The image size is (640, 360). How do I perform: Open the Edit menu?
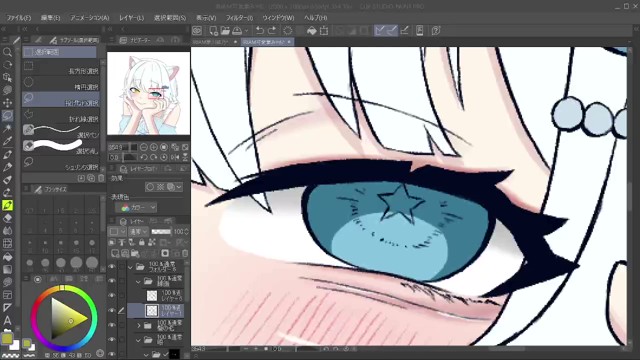(x=51, y=18)
